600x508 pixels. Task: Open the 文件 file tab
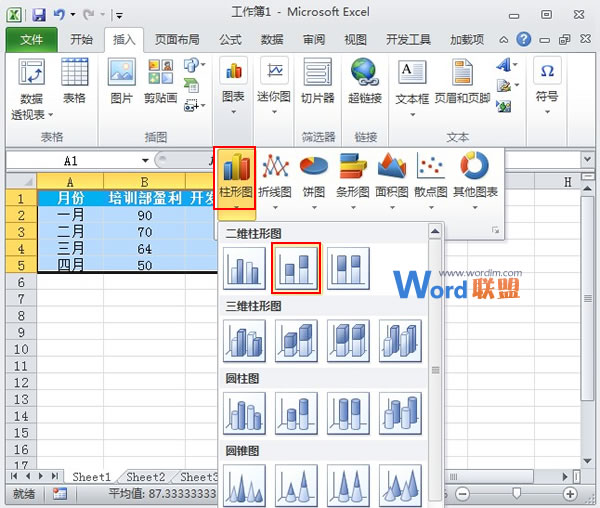pos(31,40)
